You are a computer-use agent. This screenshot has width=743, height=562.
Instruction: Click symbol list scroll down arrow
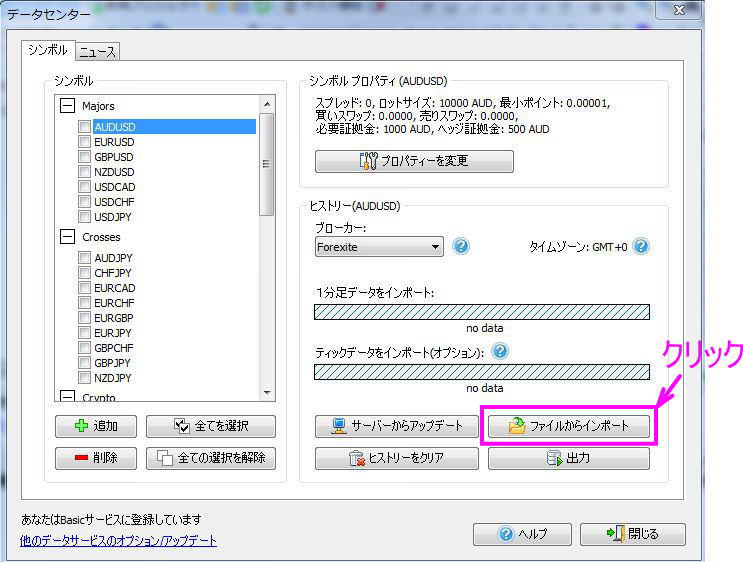click(x=267, y=393)
